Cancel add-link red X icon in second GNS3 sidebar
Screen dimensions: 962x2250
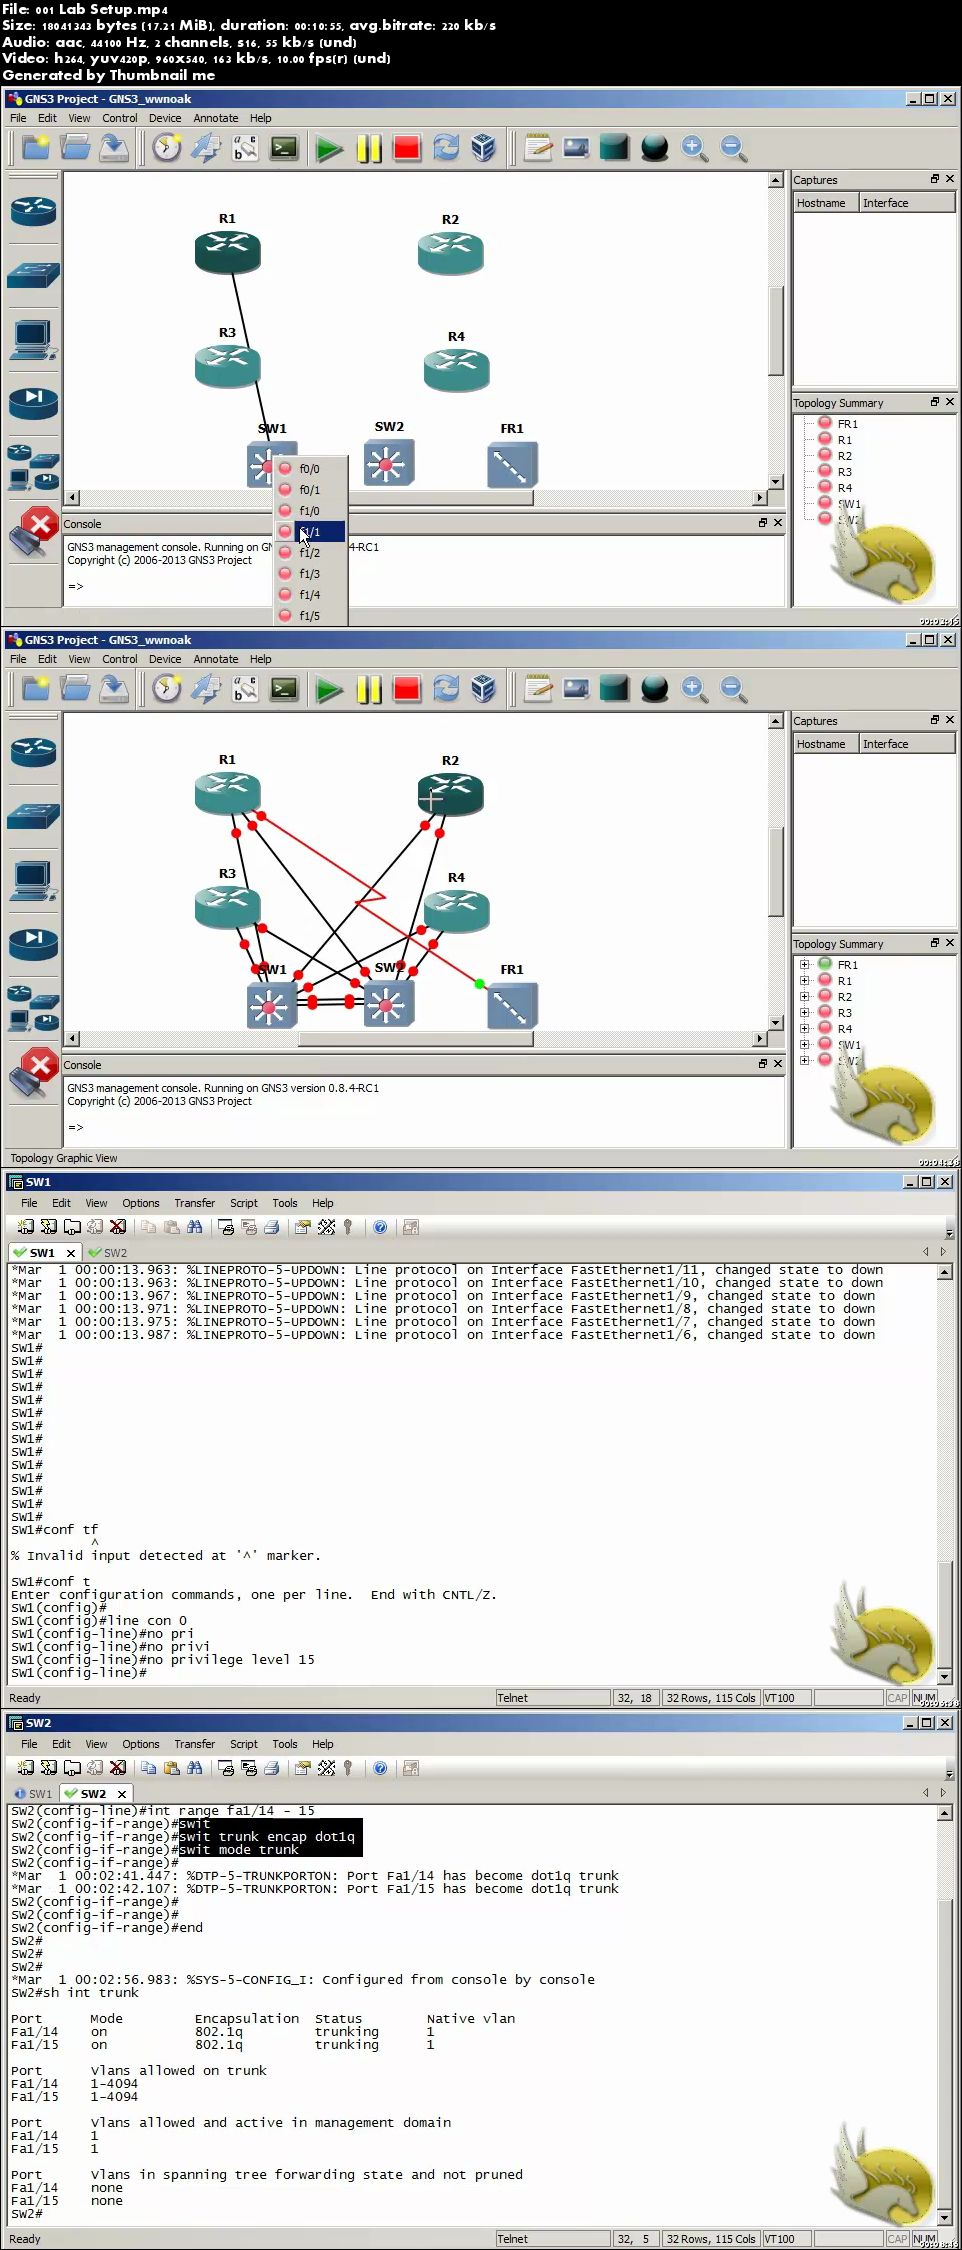pos(34,1074)
